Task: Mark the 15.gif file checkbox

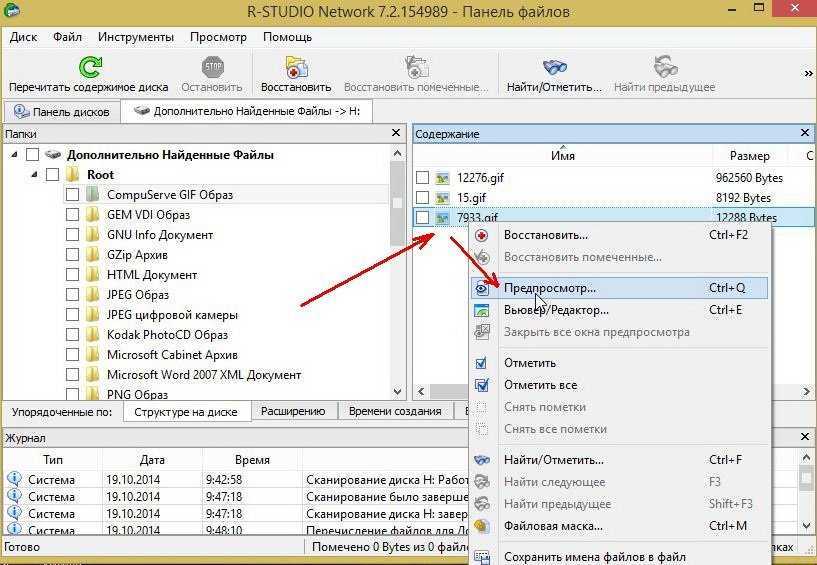Action: [x=423, y=198]
